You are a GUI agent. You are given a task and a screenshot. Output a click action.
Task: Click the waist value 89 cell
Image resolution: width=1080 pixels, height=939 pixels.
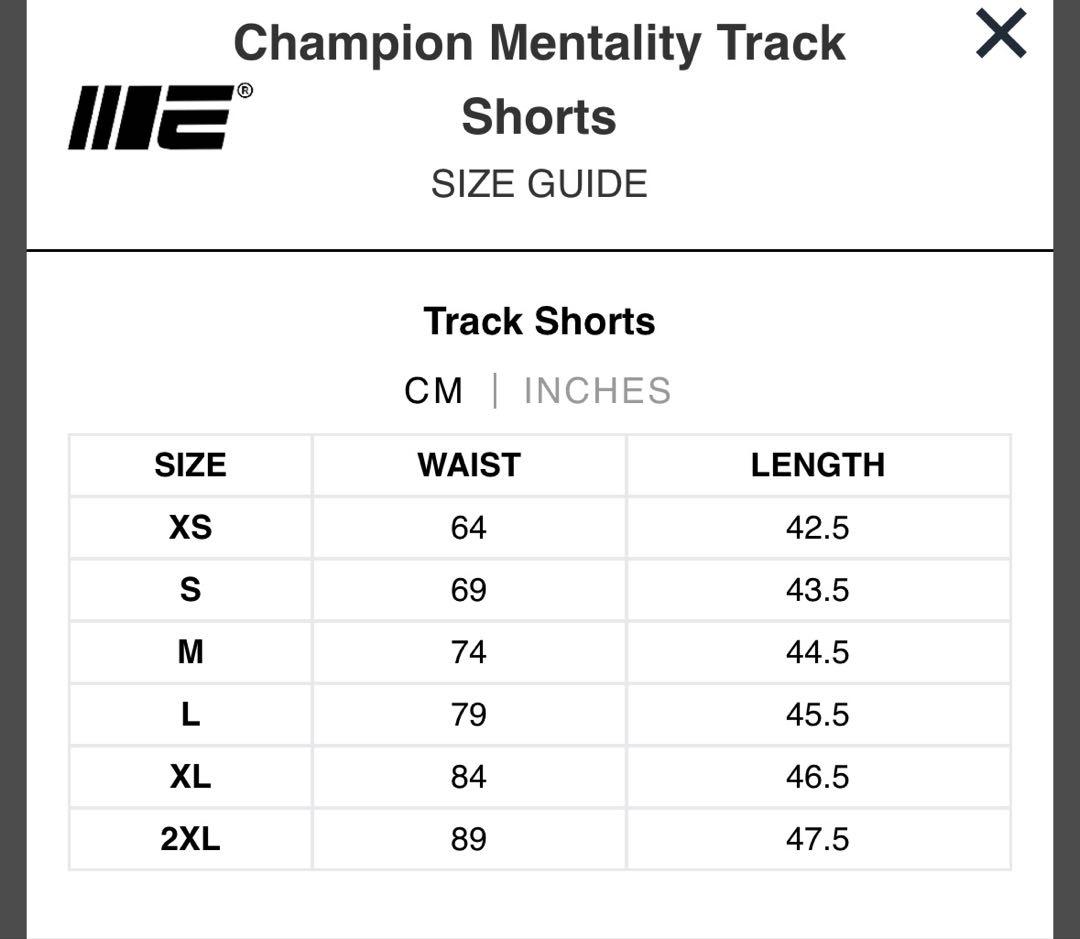tap(468, 838)
